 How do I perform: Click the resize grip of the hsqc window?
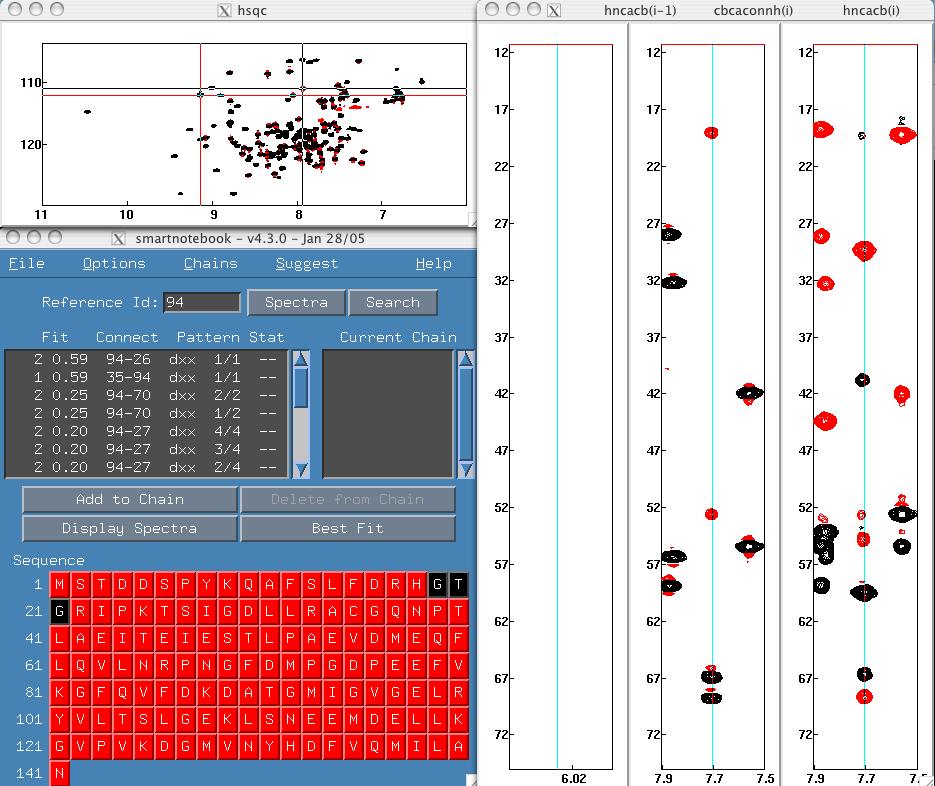coord(472,218)
